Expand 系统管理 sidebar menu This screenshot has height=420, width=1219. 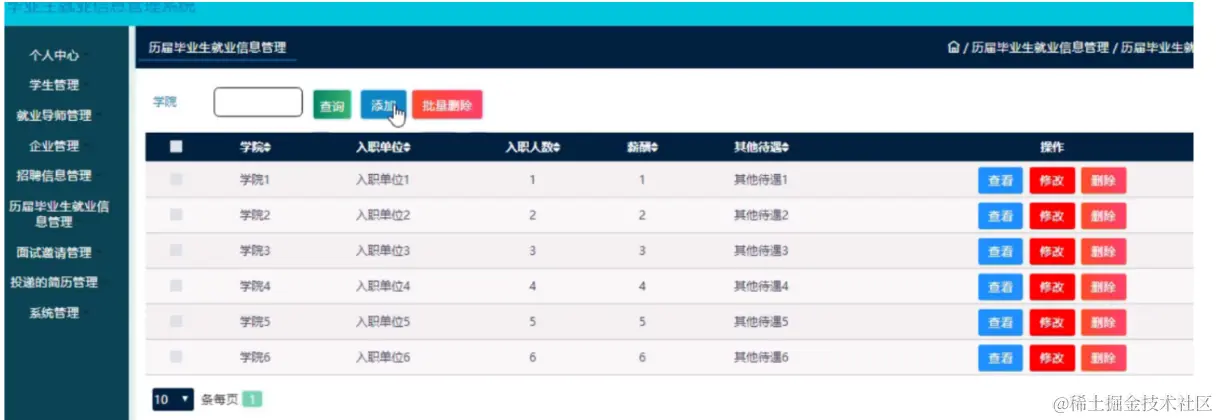click(54, 313)
